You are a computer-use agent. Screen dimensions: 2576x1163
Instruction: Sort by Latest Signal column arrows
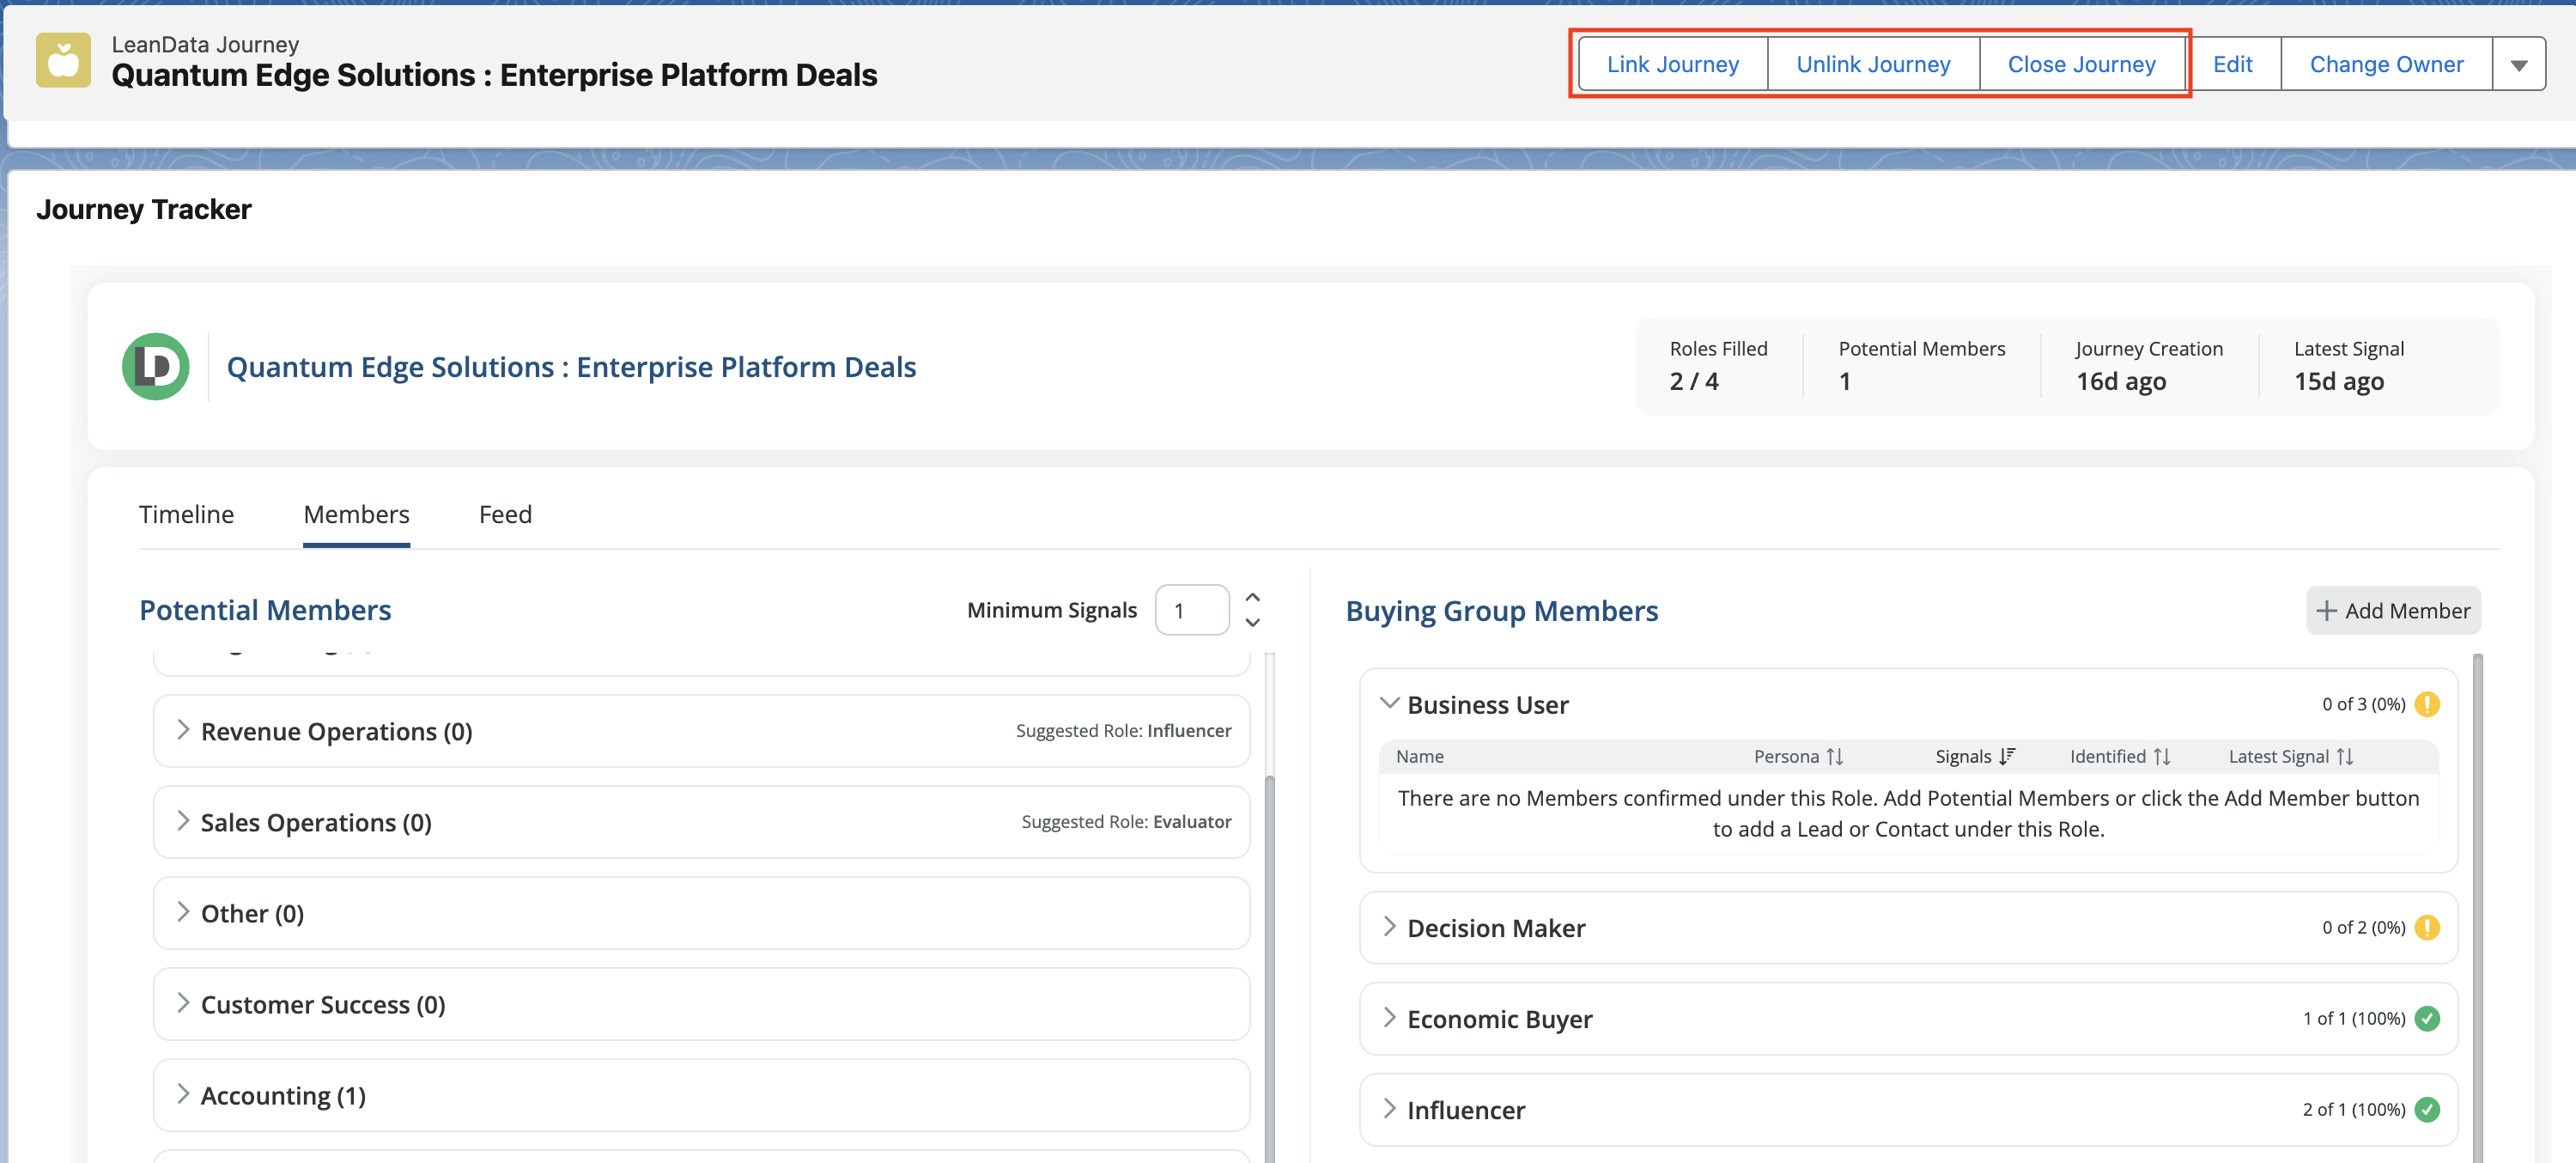pos(2344,757)
